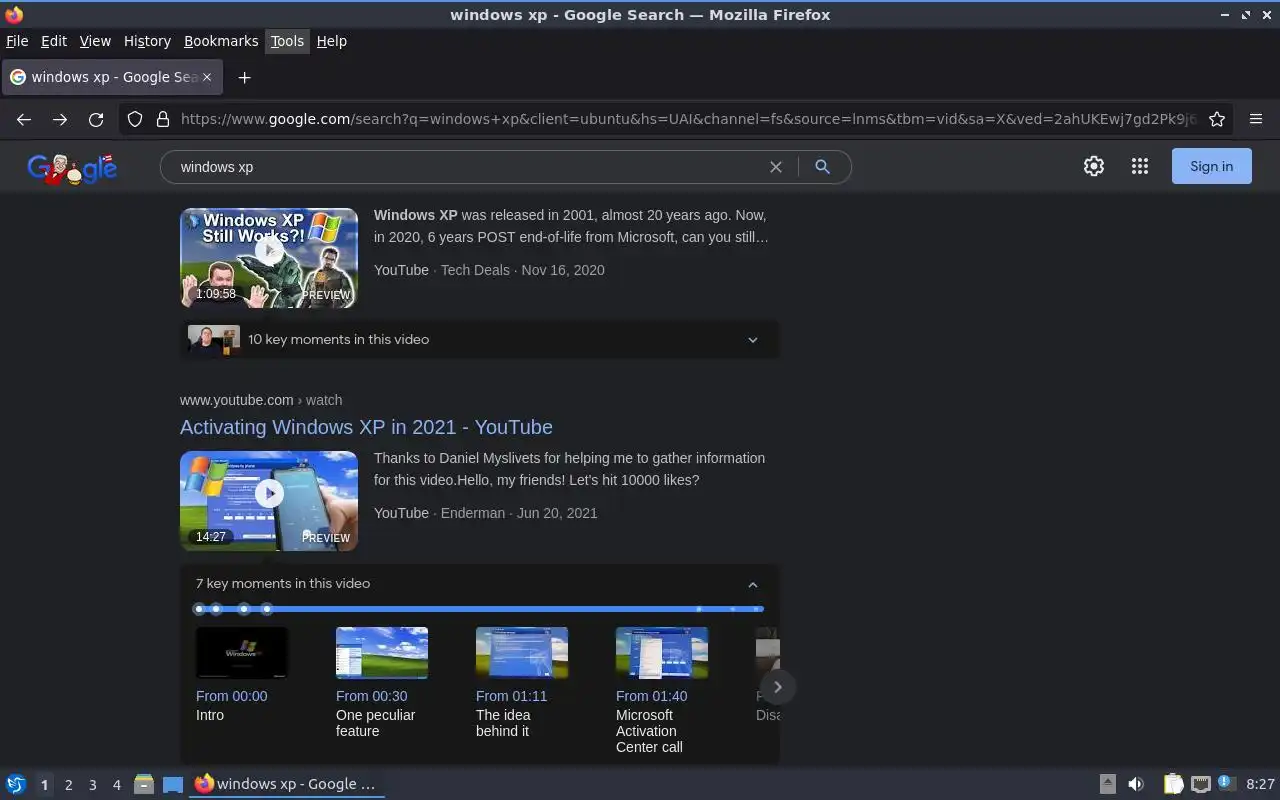
Task: Go forward one page
Action: pyautogui.click(x=60, y=119)
